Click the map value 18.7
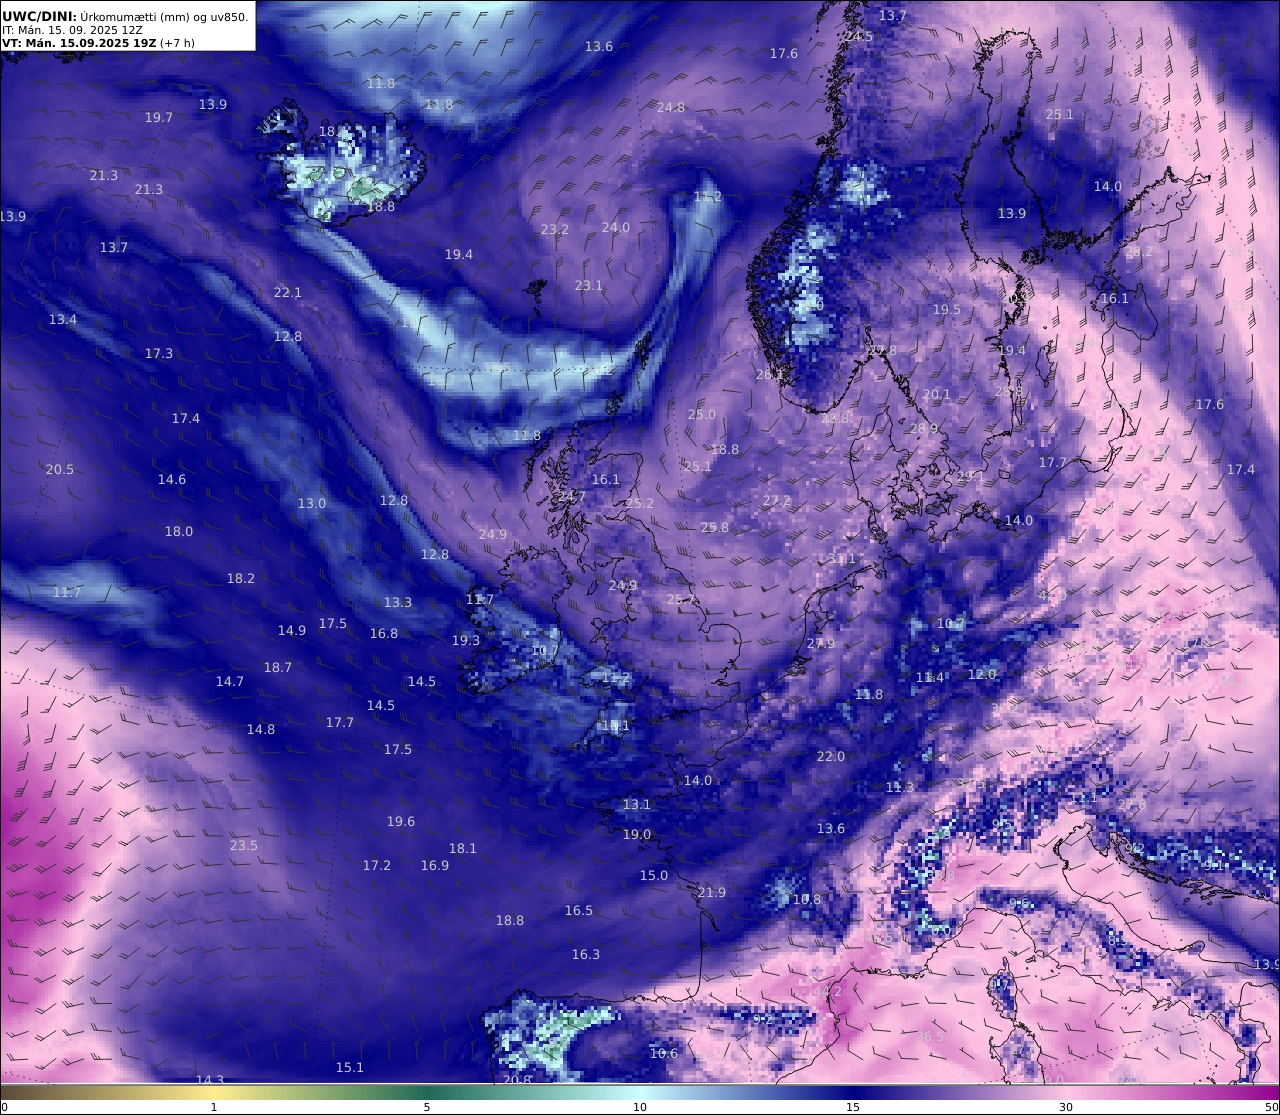Screen dimensions: 1280x1115 (x=278, y=668)
